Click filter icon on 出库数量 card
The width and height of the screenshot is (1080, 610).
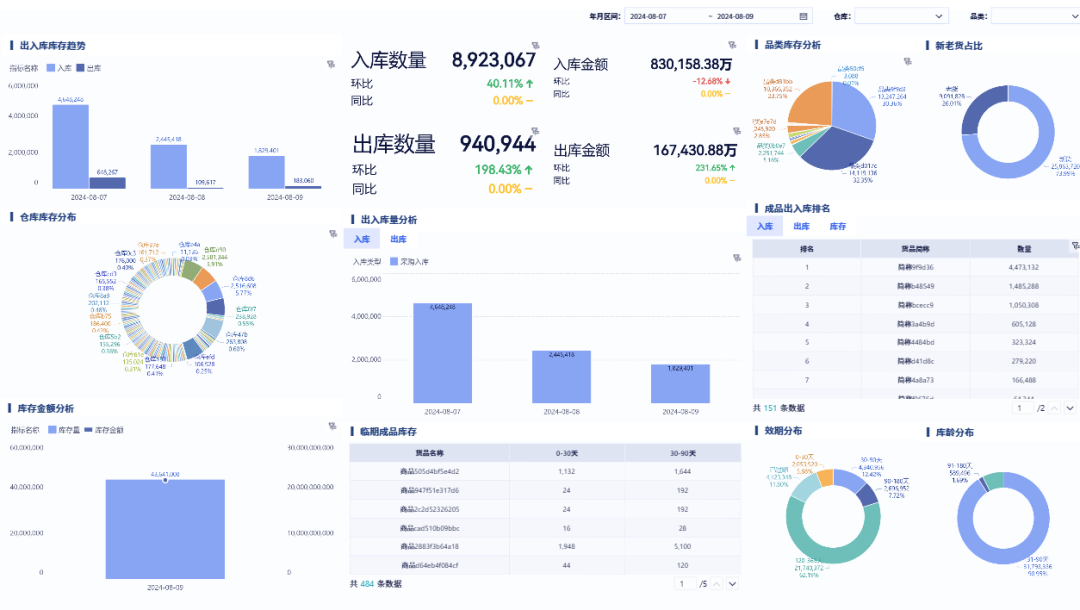[x=535, y=131]
